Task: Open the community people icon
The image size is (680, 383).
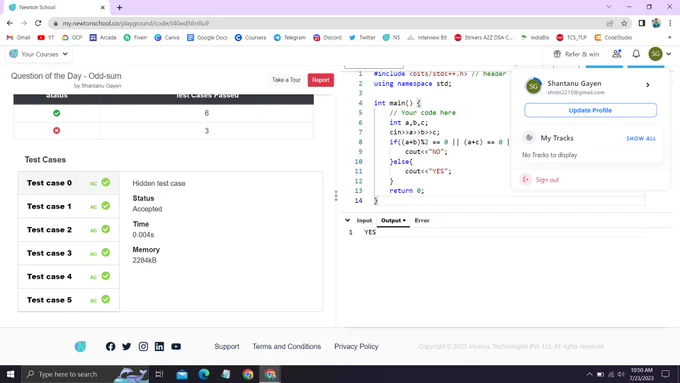Action: click(x=616, y=54)
